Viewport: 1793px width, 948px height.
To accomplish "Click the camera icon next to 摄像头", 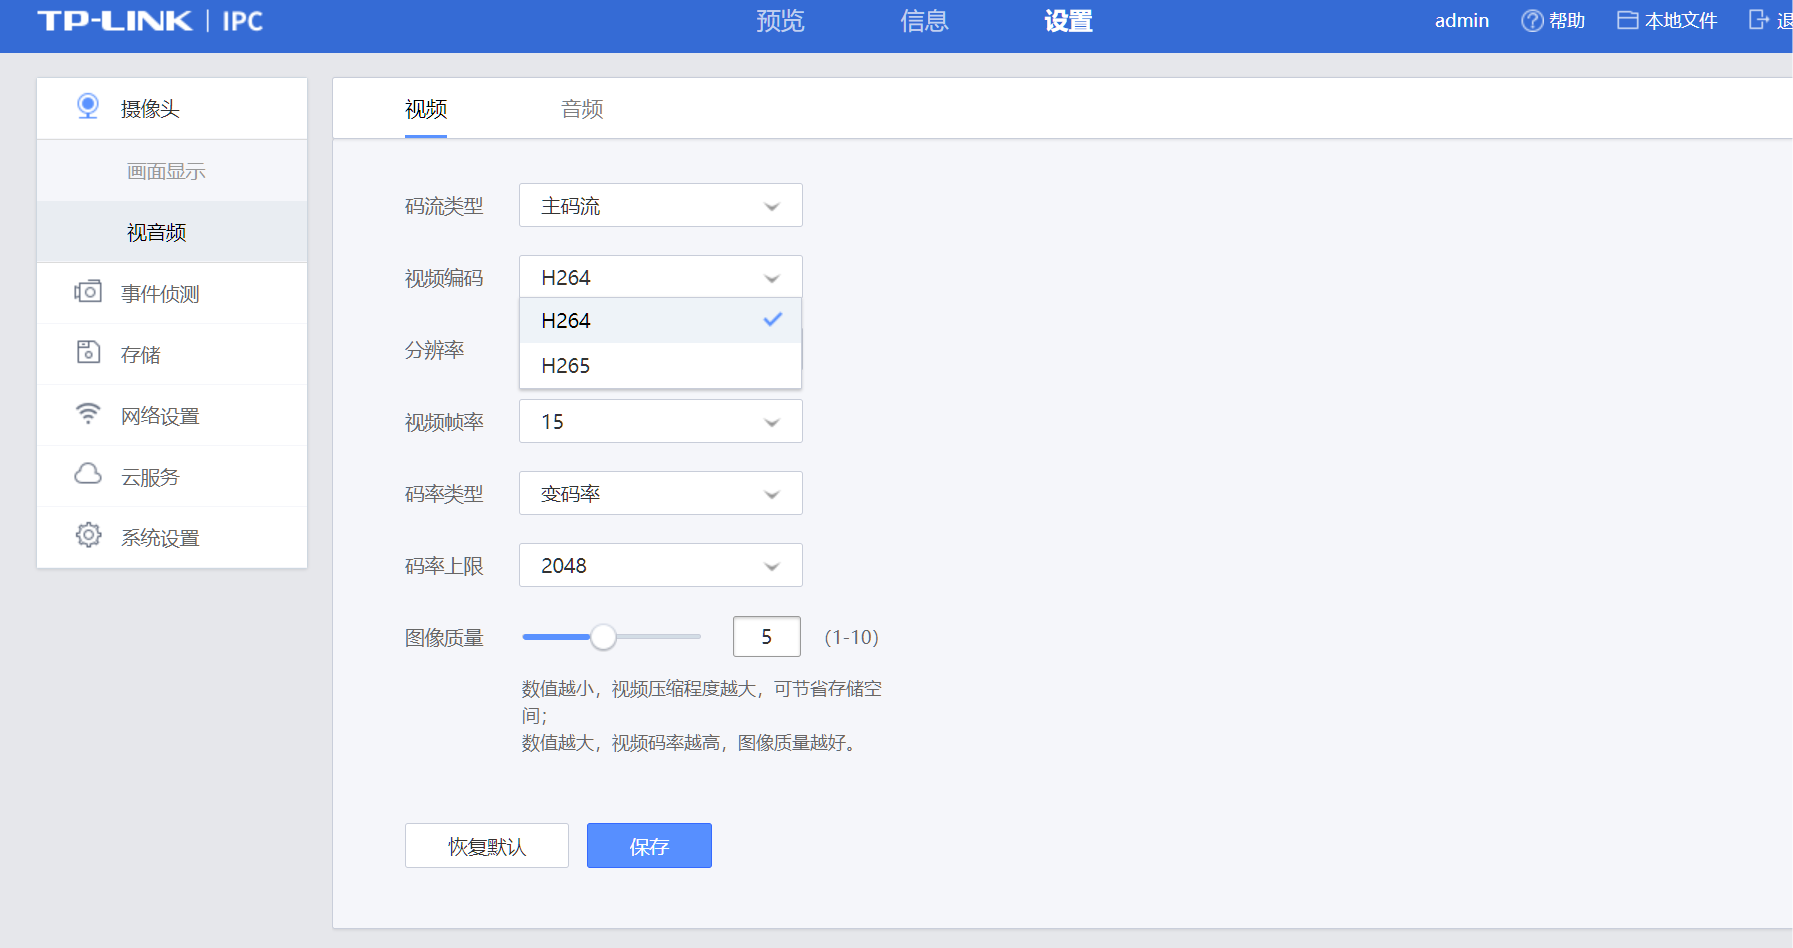I will coord(88,106).
